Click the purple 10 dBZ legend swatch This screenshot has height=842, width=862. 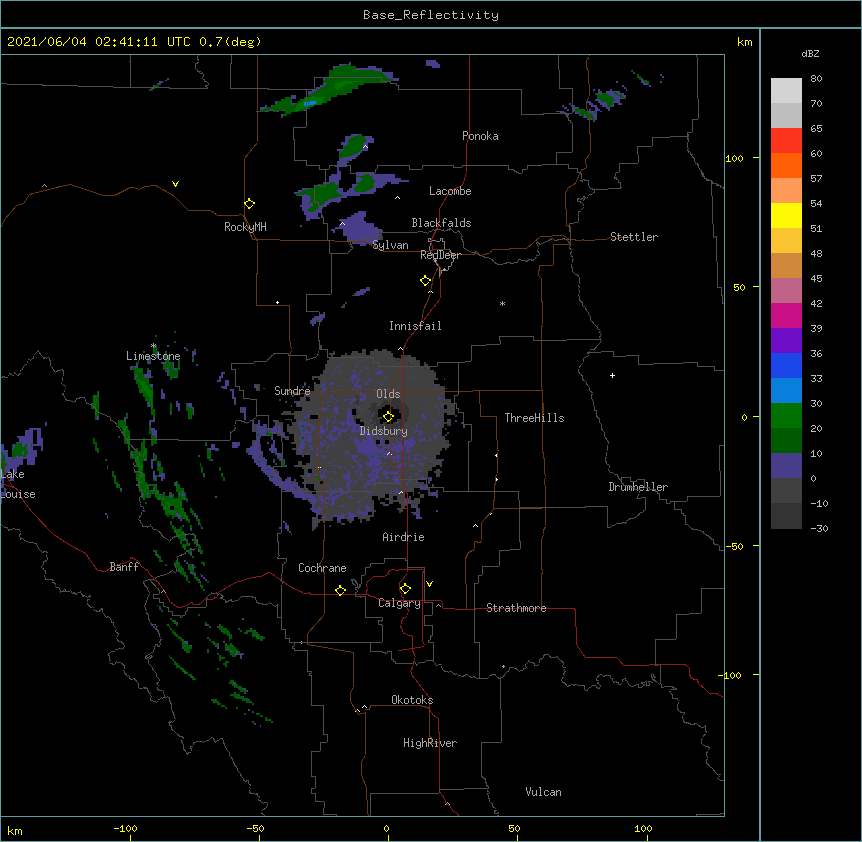coord(786,466)
